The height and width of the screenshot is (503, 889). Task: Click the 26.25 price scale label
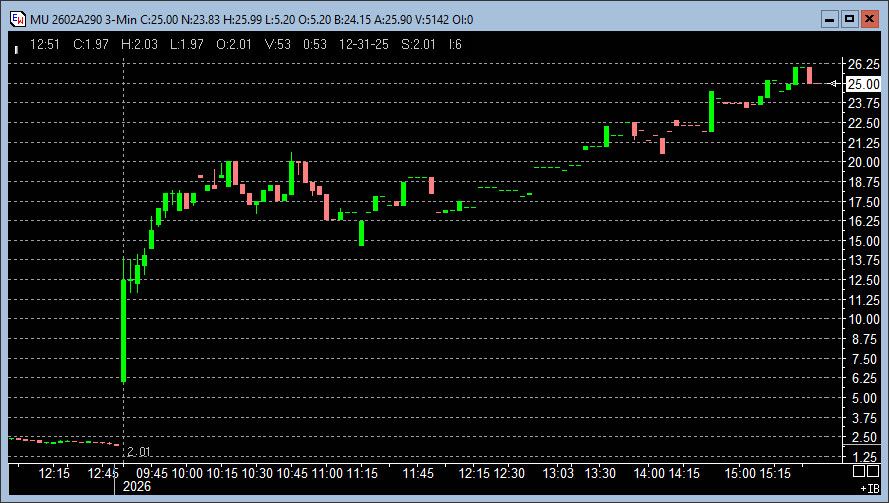click(864, 64)
